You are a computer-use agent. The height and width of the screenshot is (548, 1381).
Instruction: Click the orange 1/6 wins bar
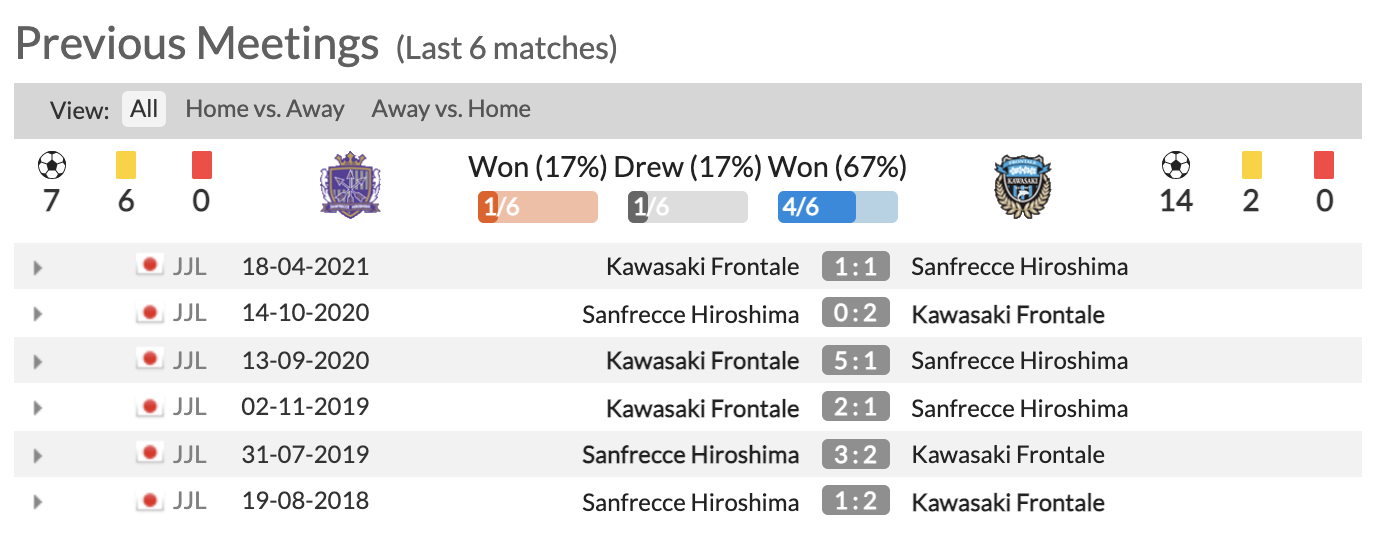[538, 207]
